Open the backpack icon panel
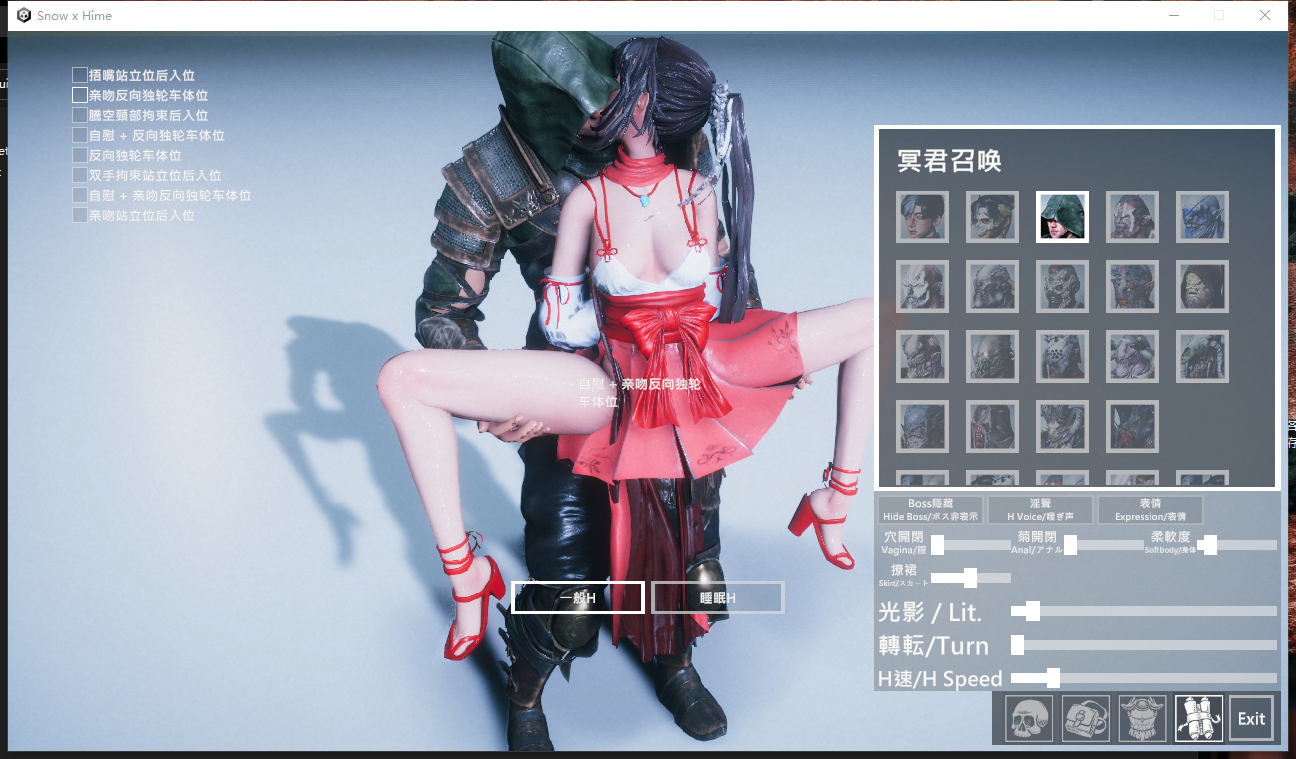Image resolution: width=1296 pixels, height=759 pixels. pyautogui.click(x=1086, y=719)
